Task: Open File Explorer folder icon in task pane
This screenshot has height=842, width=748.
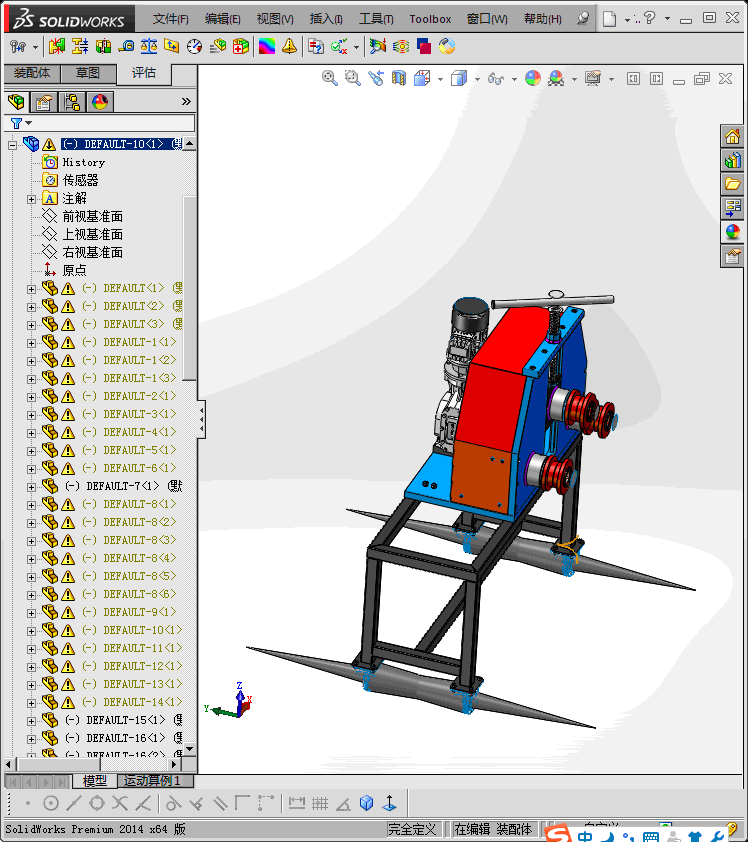Action: [x=733, y=184]
